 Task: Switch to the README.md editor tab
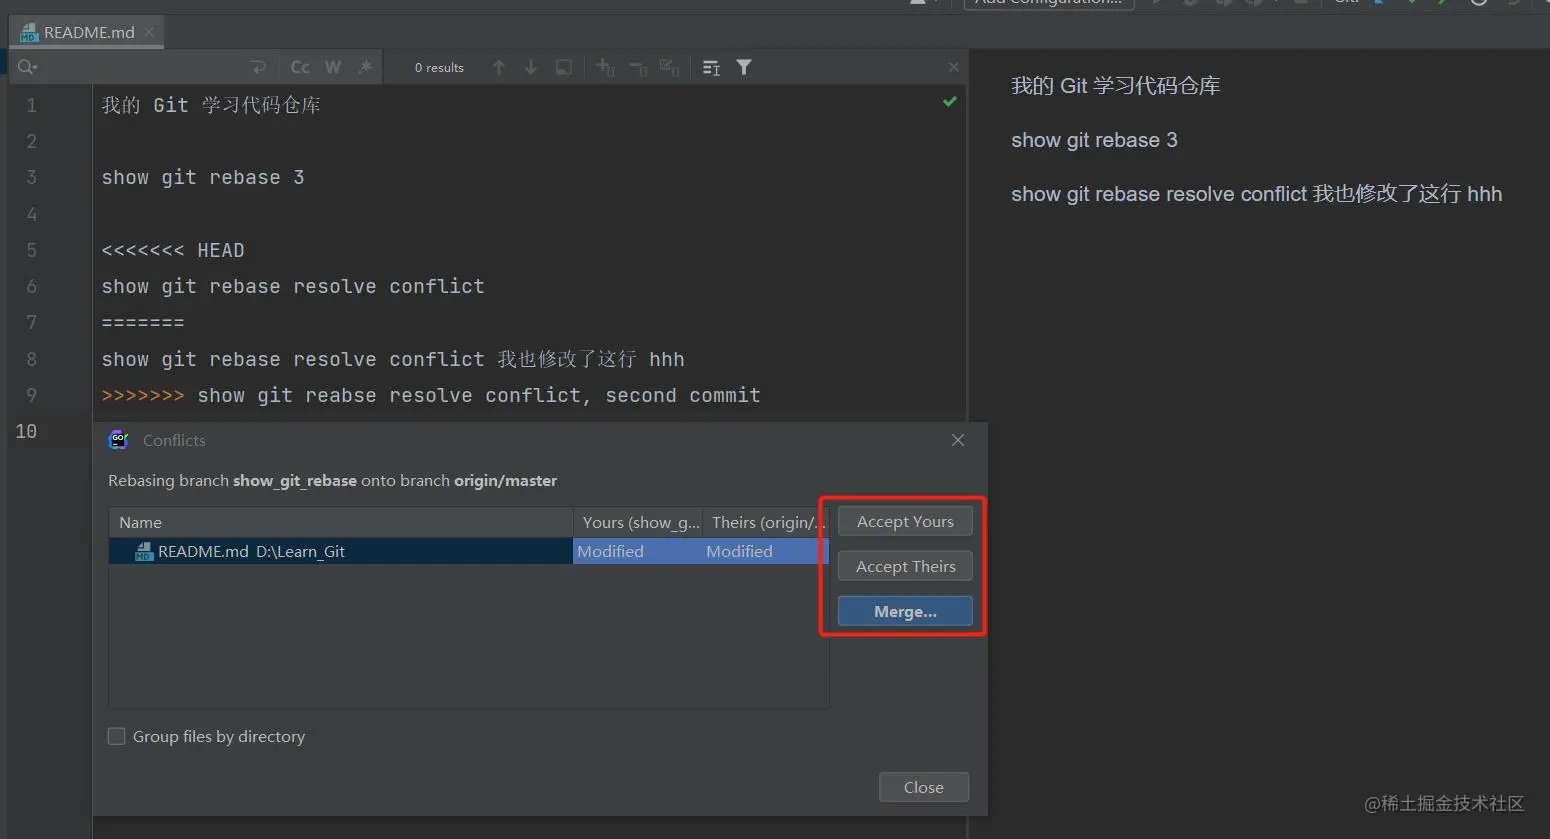coord(89,32)
